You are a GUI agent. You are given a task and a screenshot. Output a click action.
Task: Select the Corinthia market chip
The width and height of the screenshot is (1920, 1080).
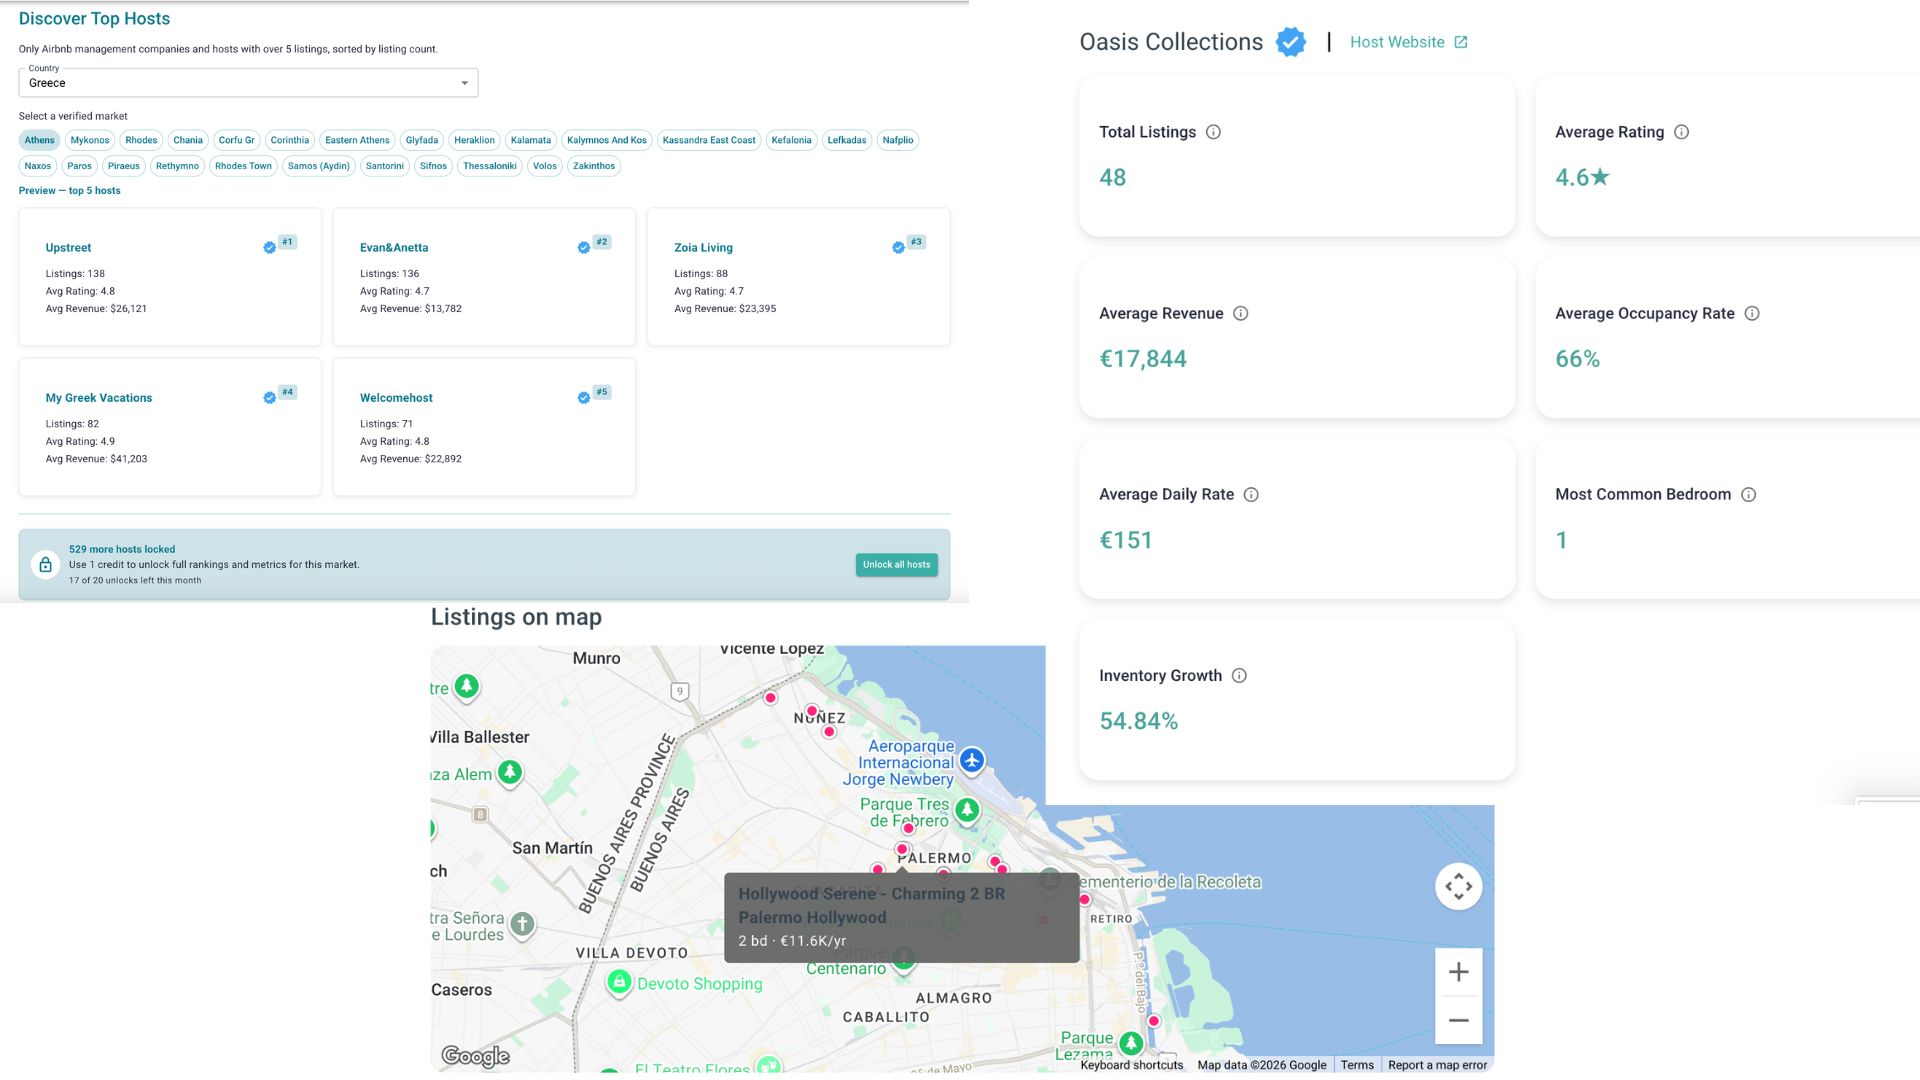click(x=290, y=140)
